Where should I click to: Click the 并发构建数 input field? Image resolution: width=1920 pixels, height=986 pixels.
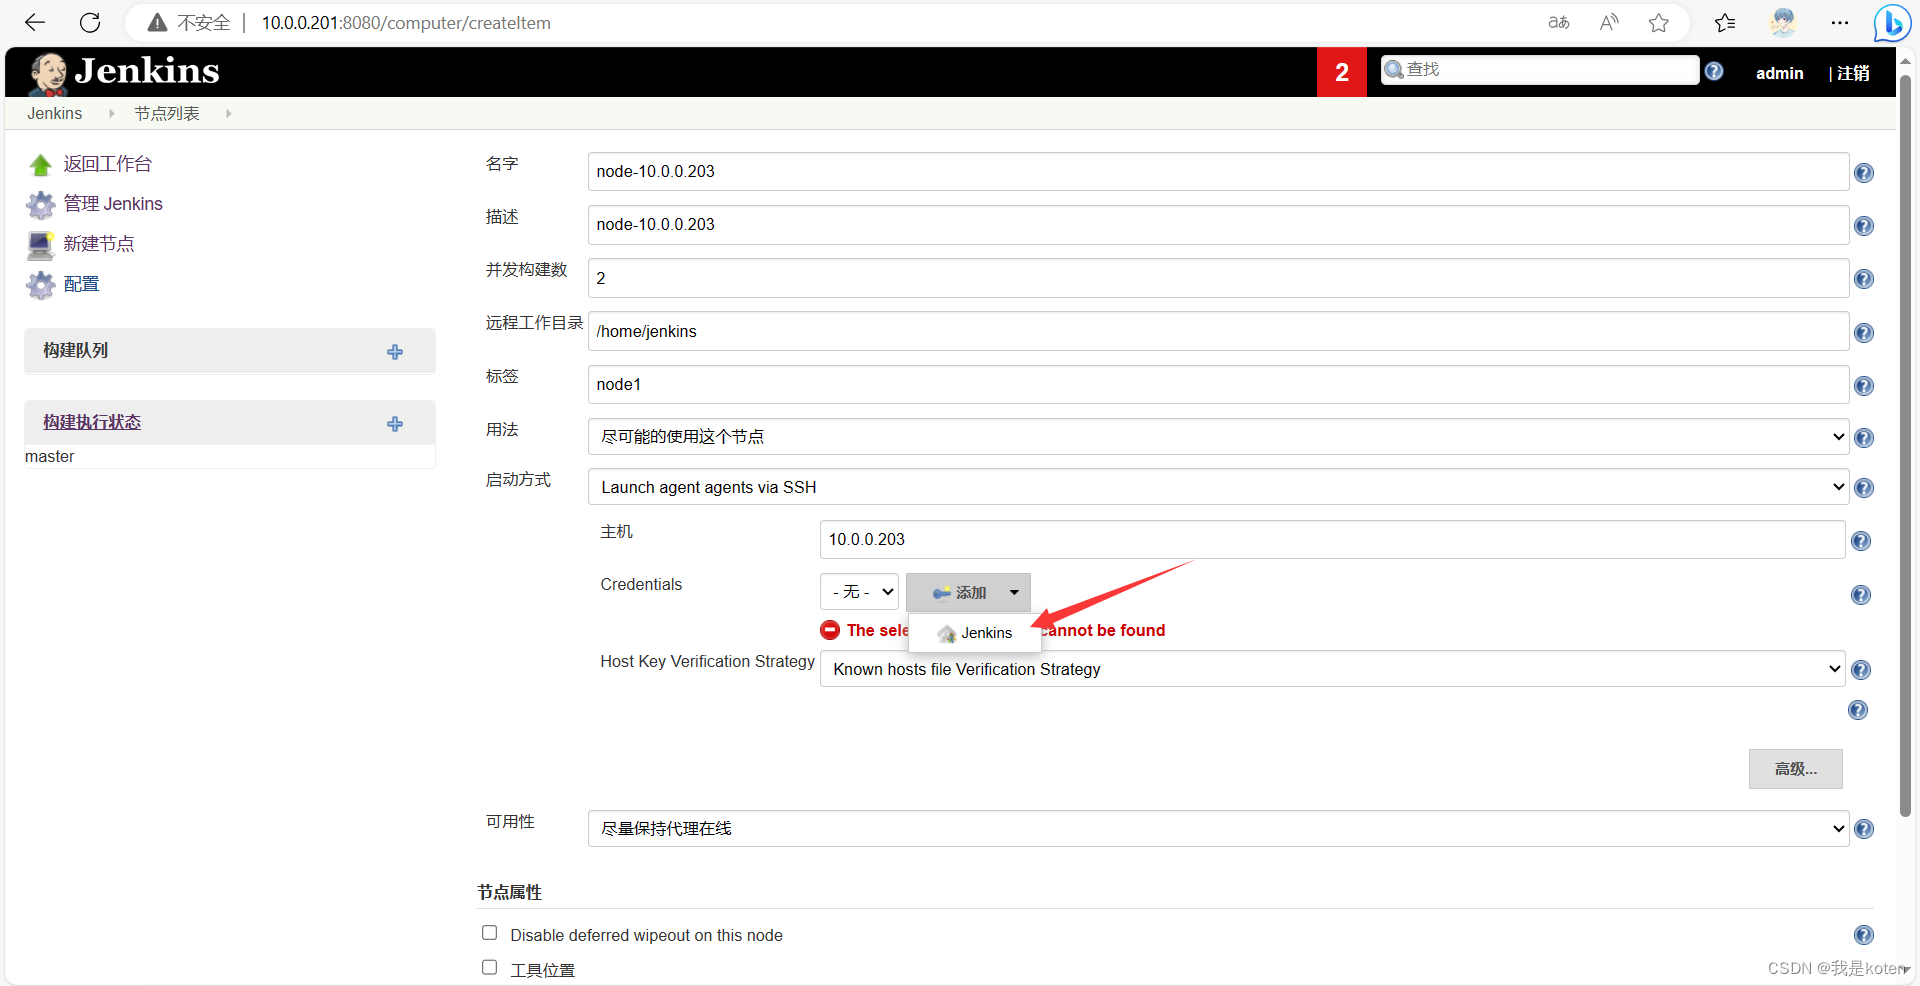coord(1218,278)
